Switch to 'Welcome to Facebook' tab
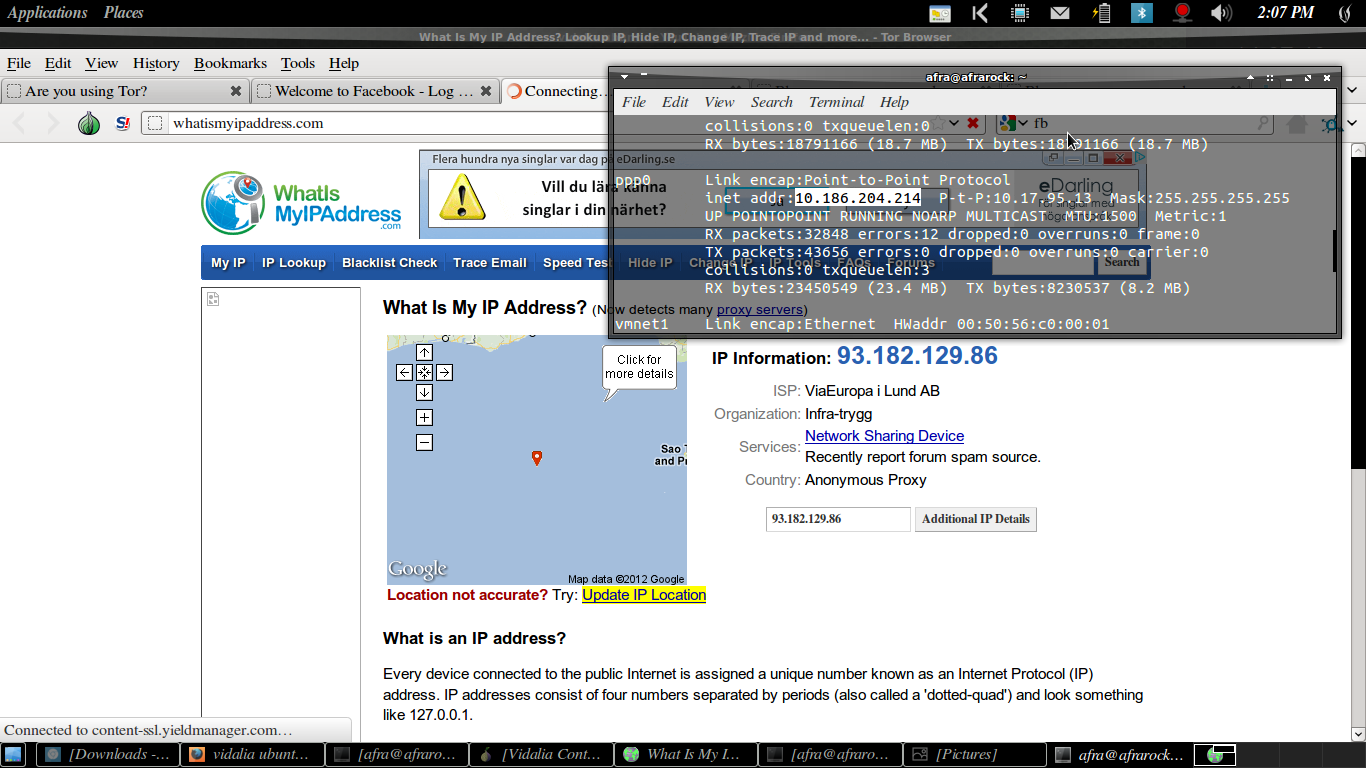 click(x=375, y=91)
